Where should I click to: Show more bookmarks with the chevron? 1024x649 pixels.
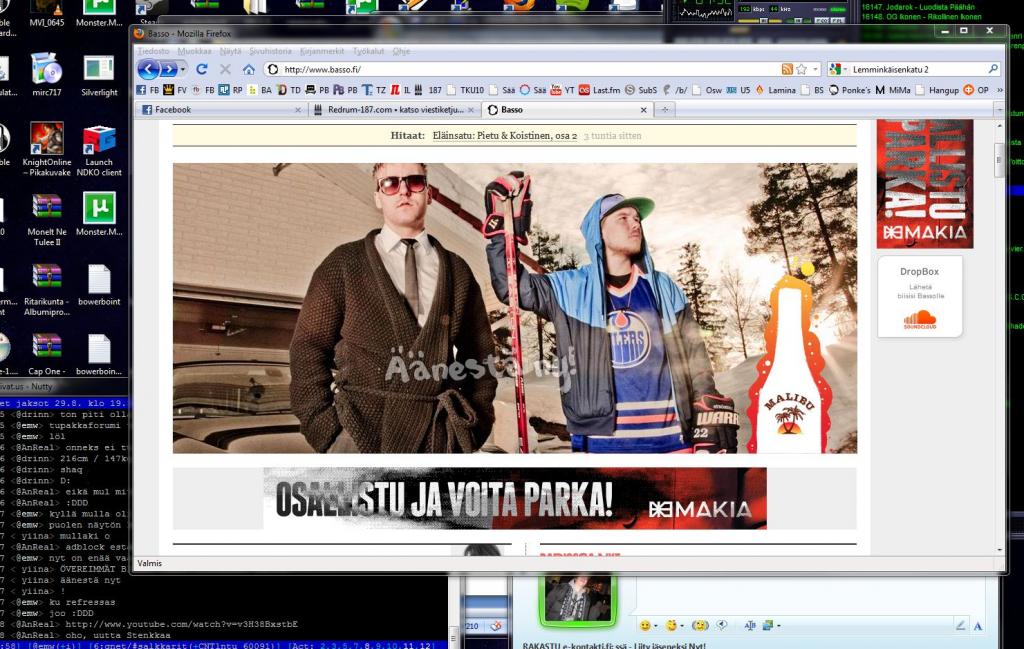1000,90
